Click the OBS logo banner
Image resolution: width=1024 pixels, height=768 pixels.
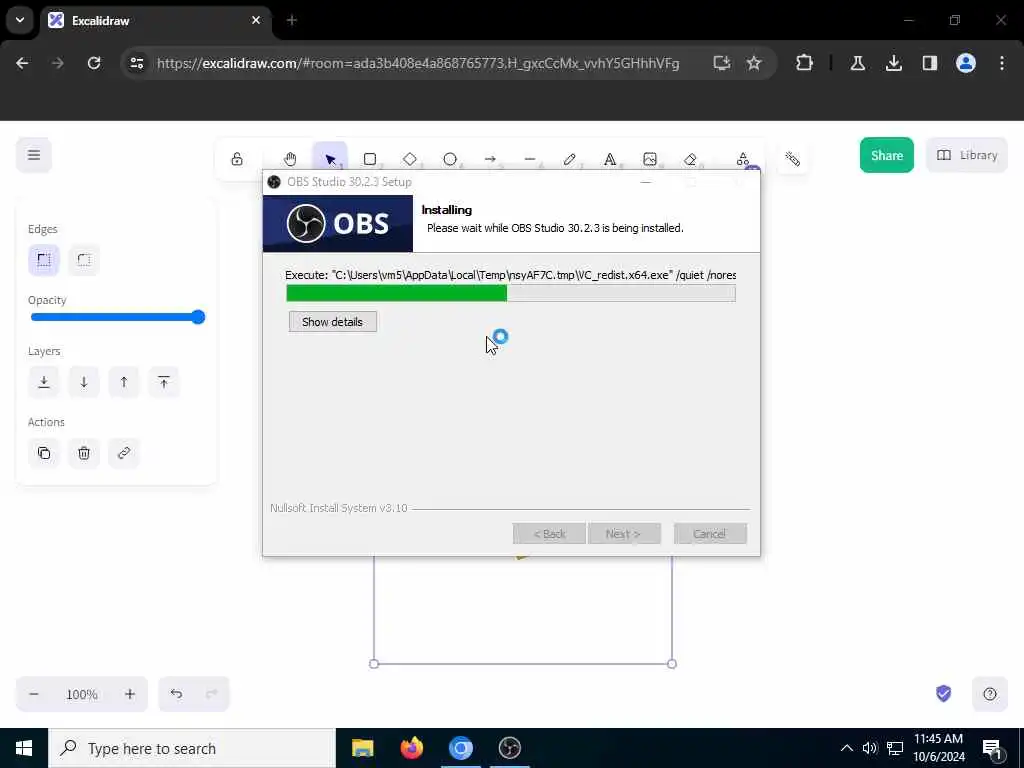point(338,223)
